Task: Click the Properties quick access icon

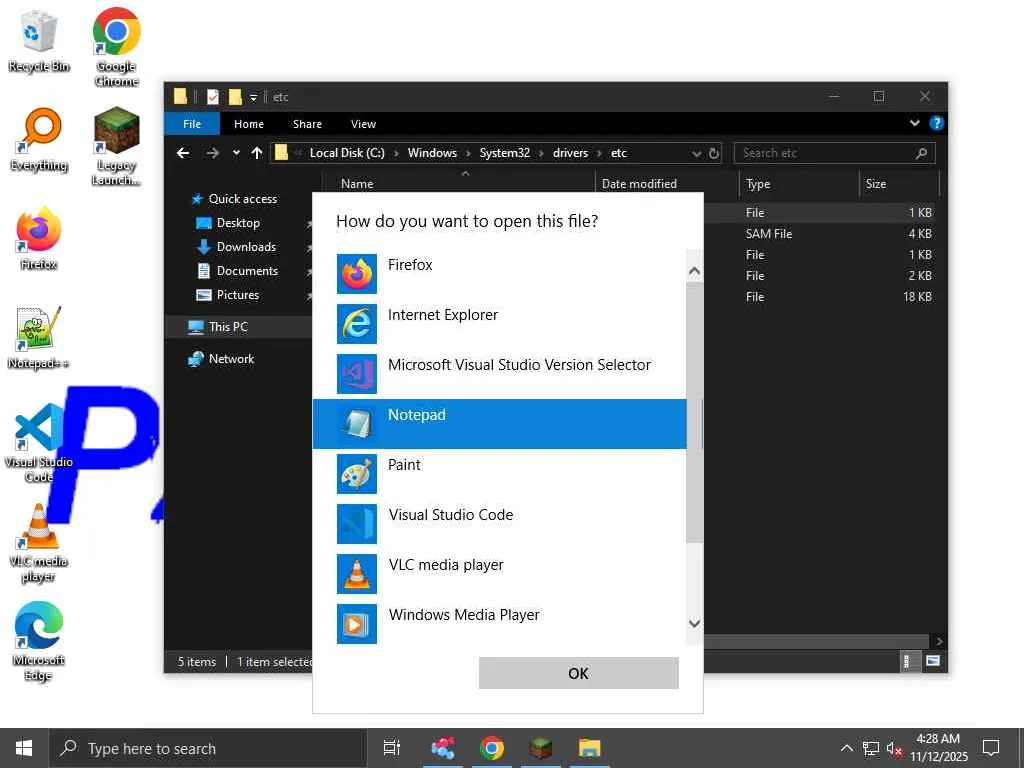Action: pos(213,97)
